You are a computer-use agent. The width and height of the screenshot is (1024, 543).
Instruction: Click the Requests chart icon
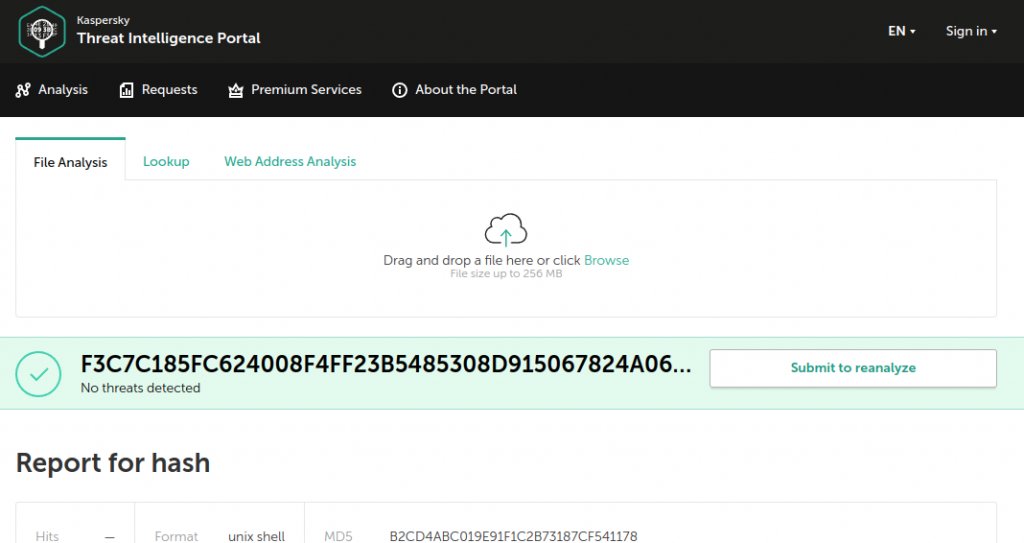[126, 90]
